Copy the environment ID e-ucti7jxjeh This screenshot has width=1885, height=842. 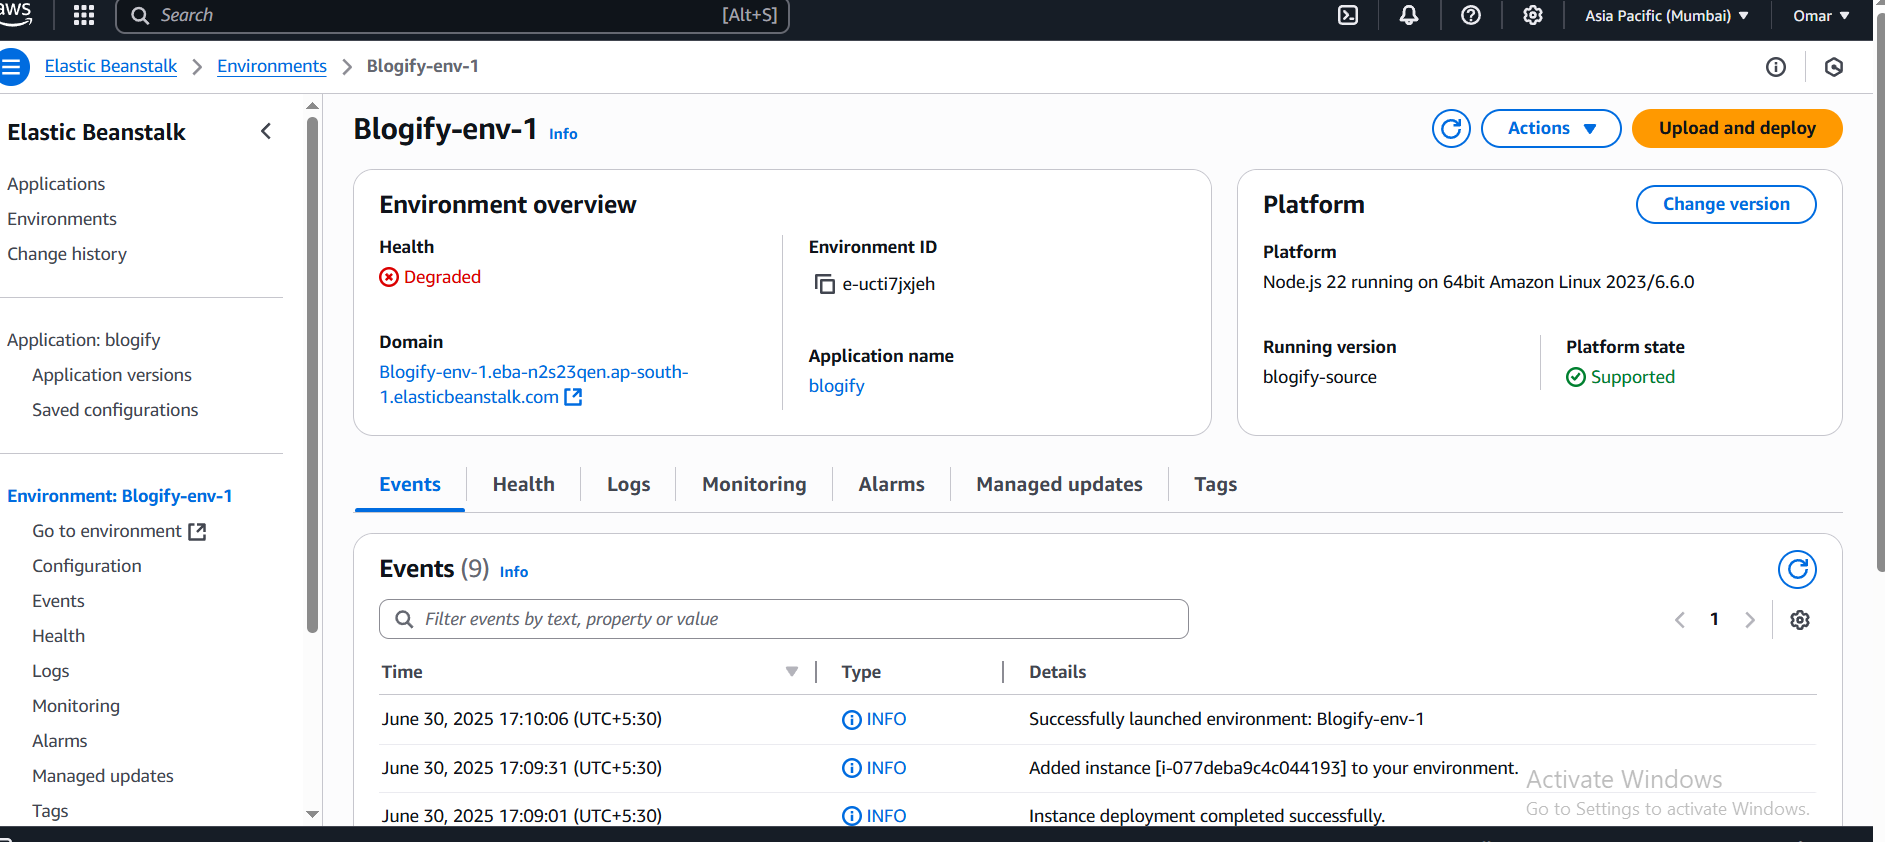coord(824,284)
